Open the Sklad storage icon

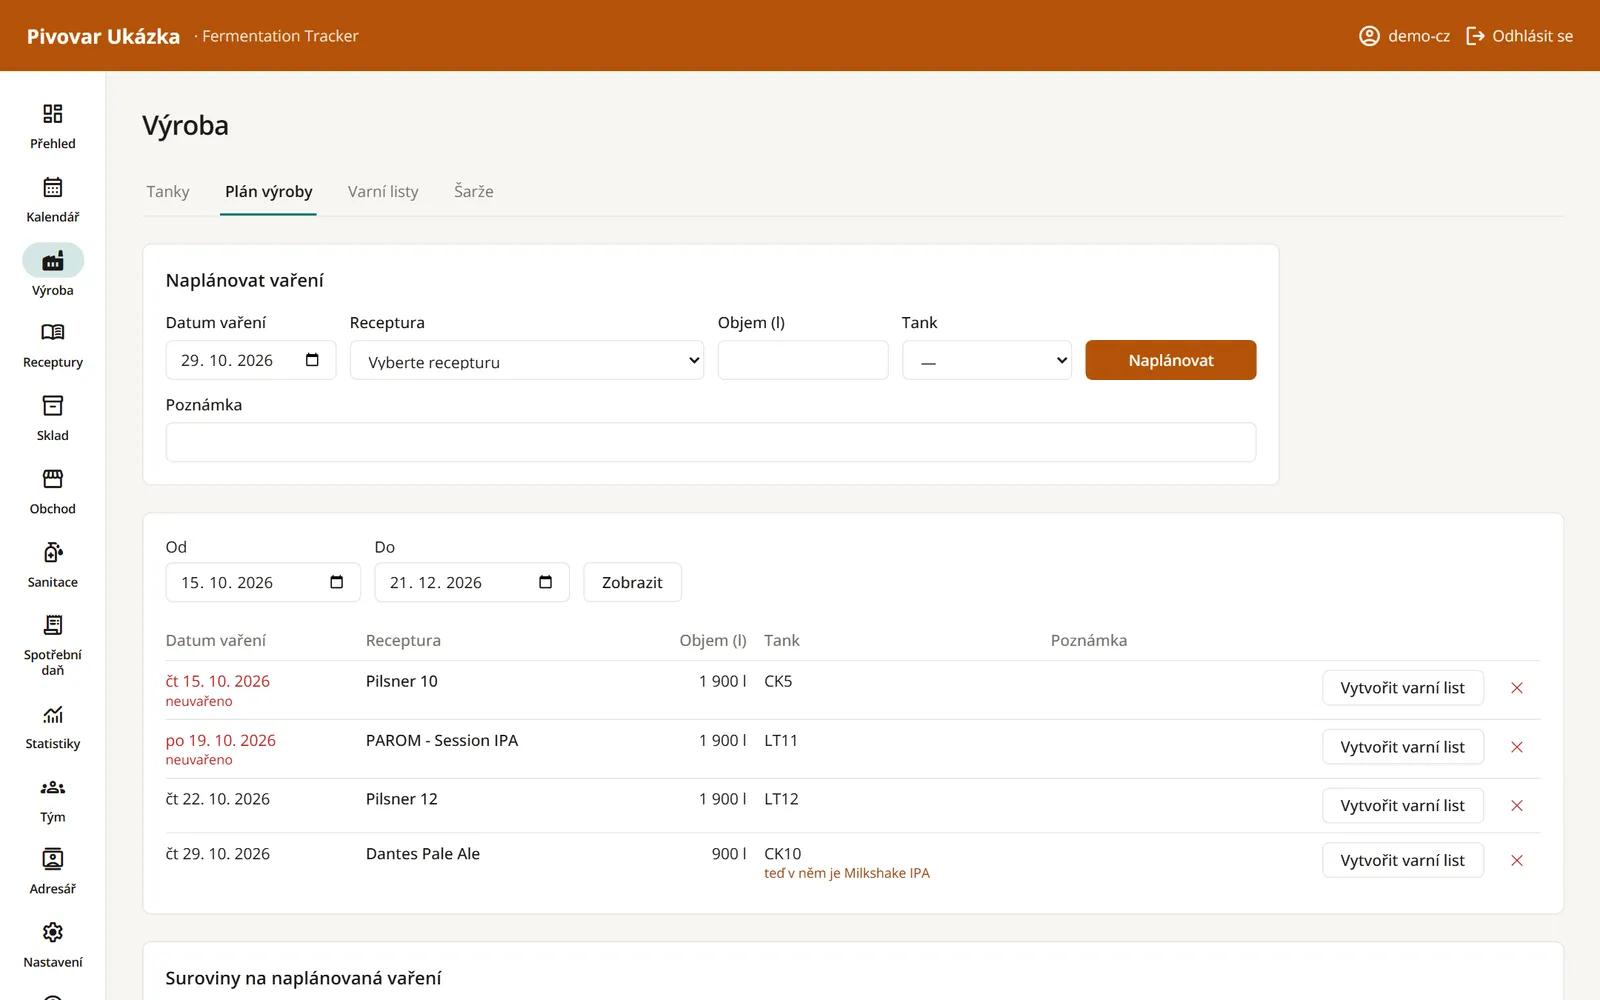(53, 405)
